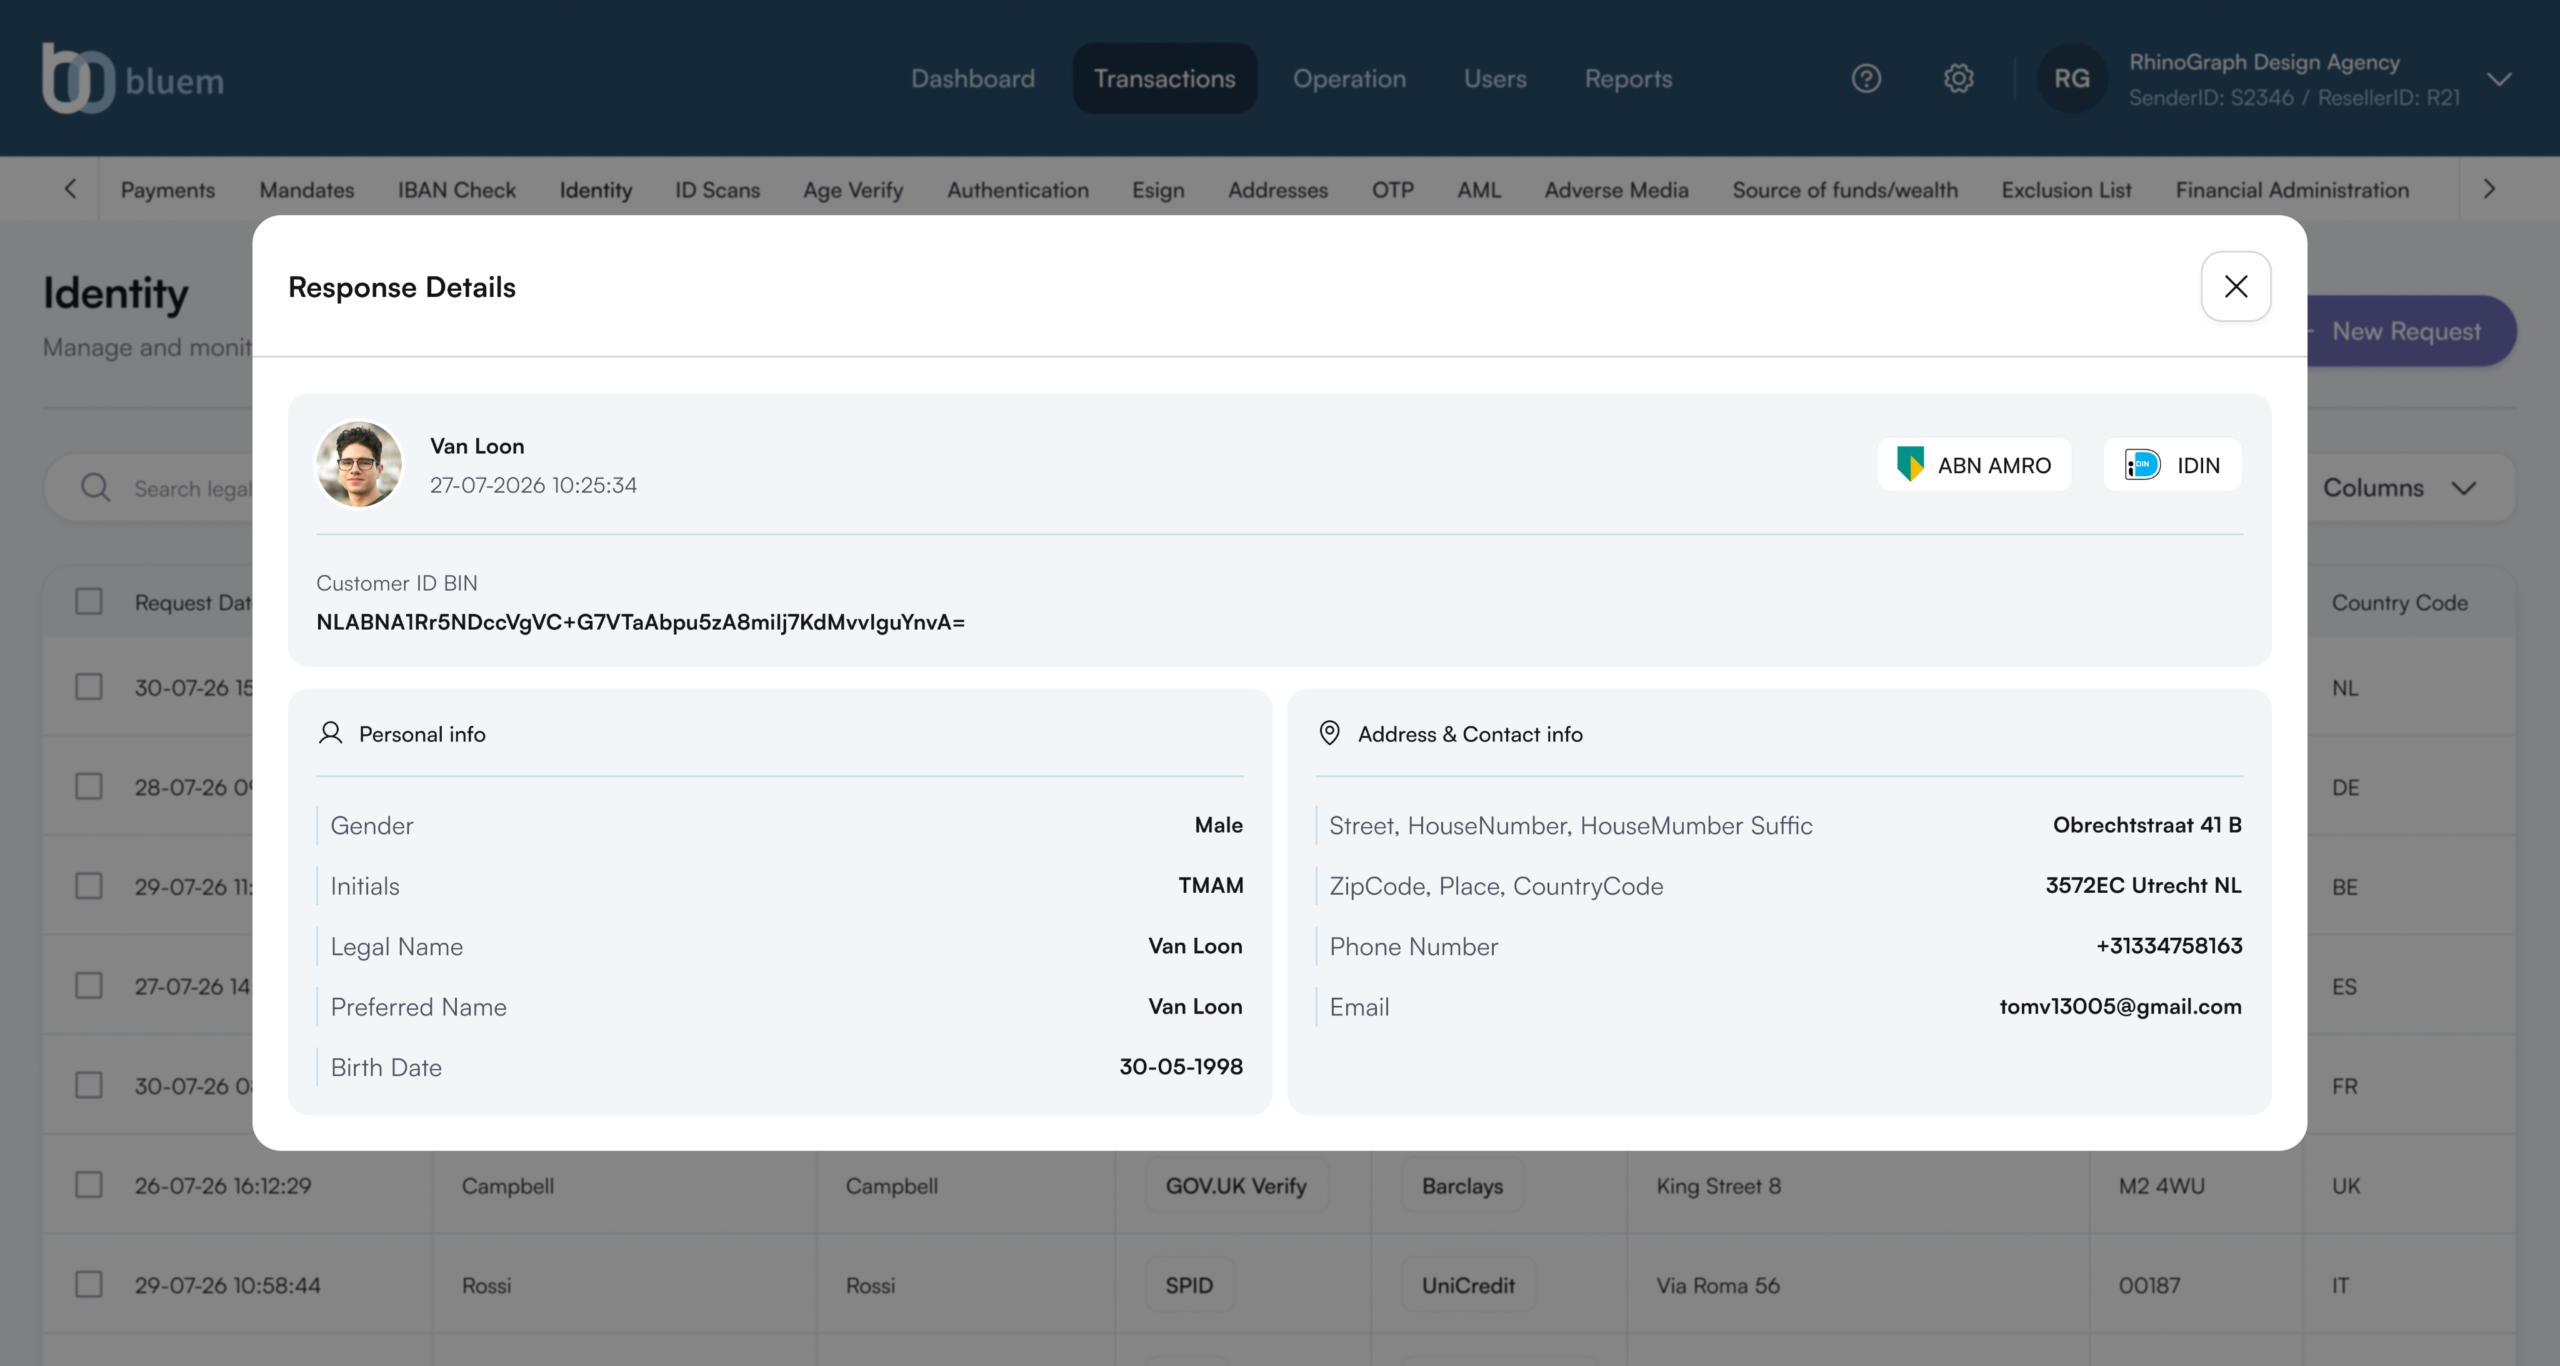Click the phone number +31334758163

pos(2169,945)
